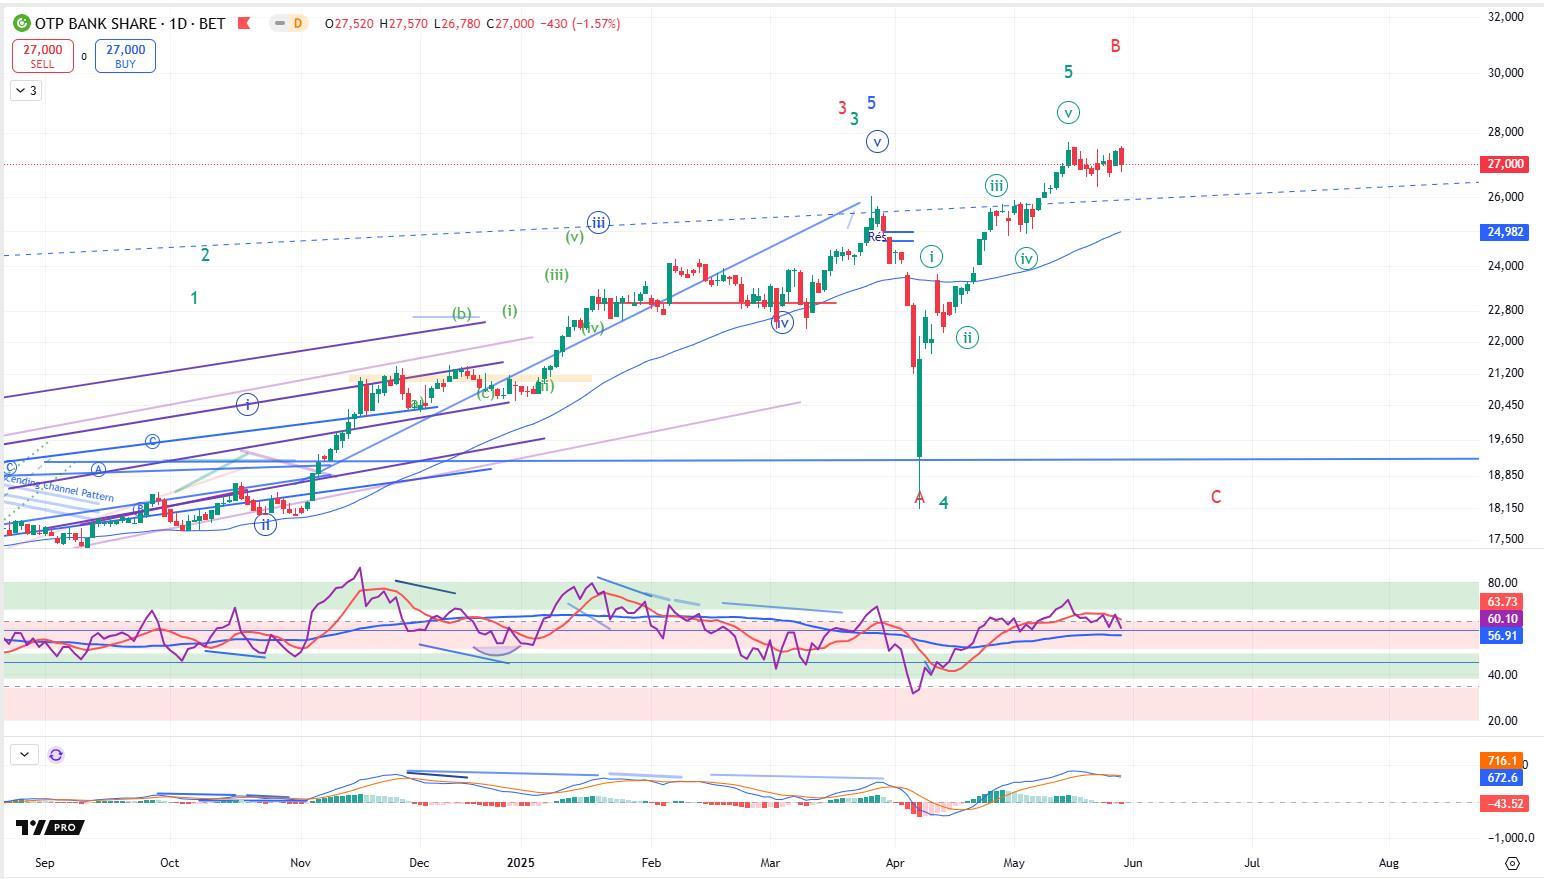Click the Res label near March high
The width and height of the screenshot is (1544, 879).
[x=877, y=237]
